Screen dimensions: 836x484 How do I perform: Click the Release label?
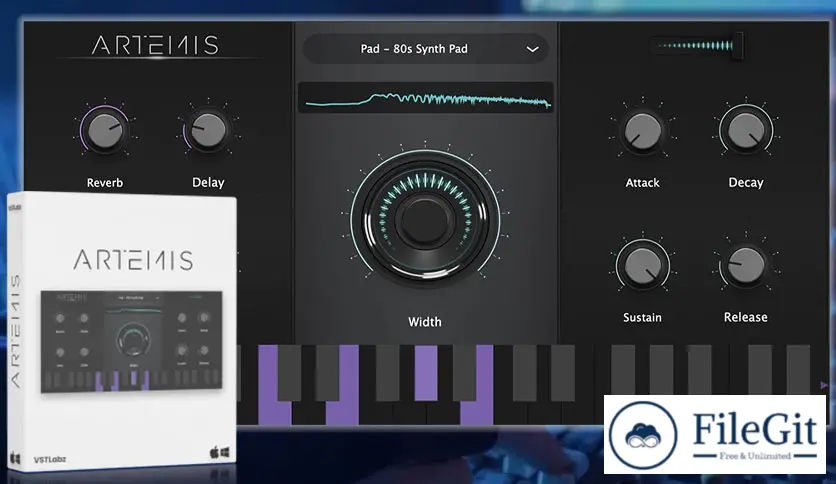click(x=746, y=317)
